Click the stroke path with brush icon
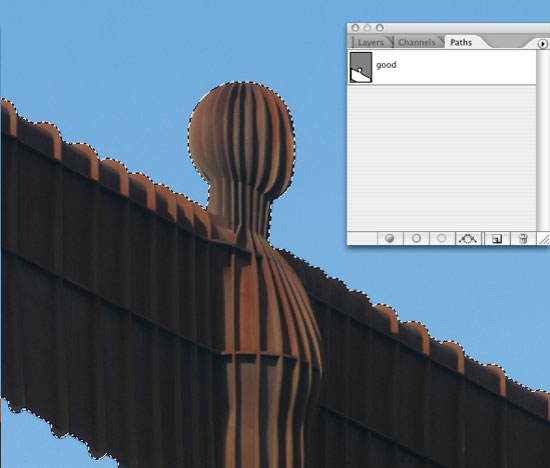Screen dimensions: 550x468 (x=416, y=239)
